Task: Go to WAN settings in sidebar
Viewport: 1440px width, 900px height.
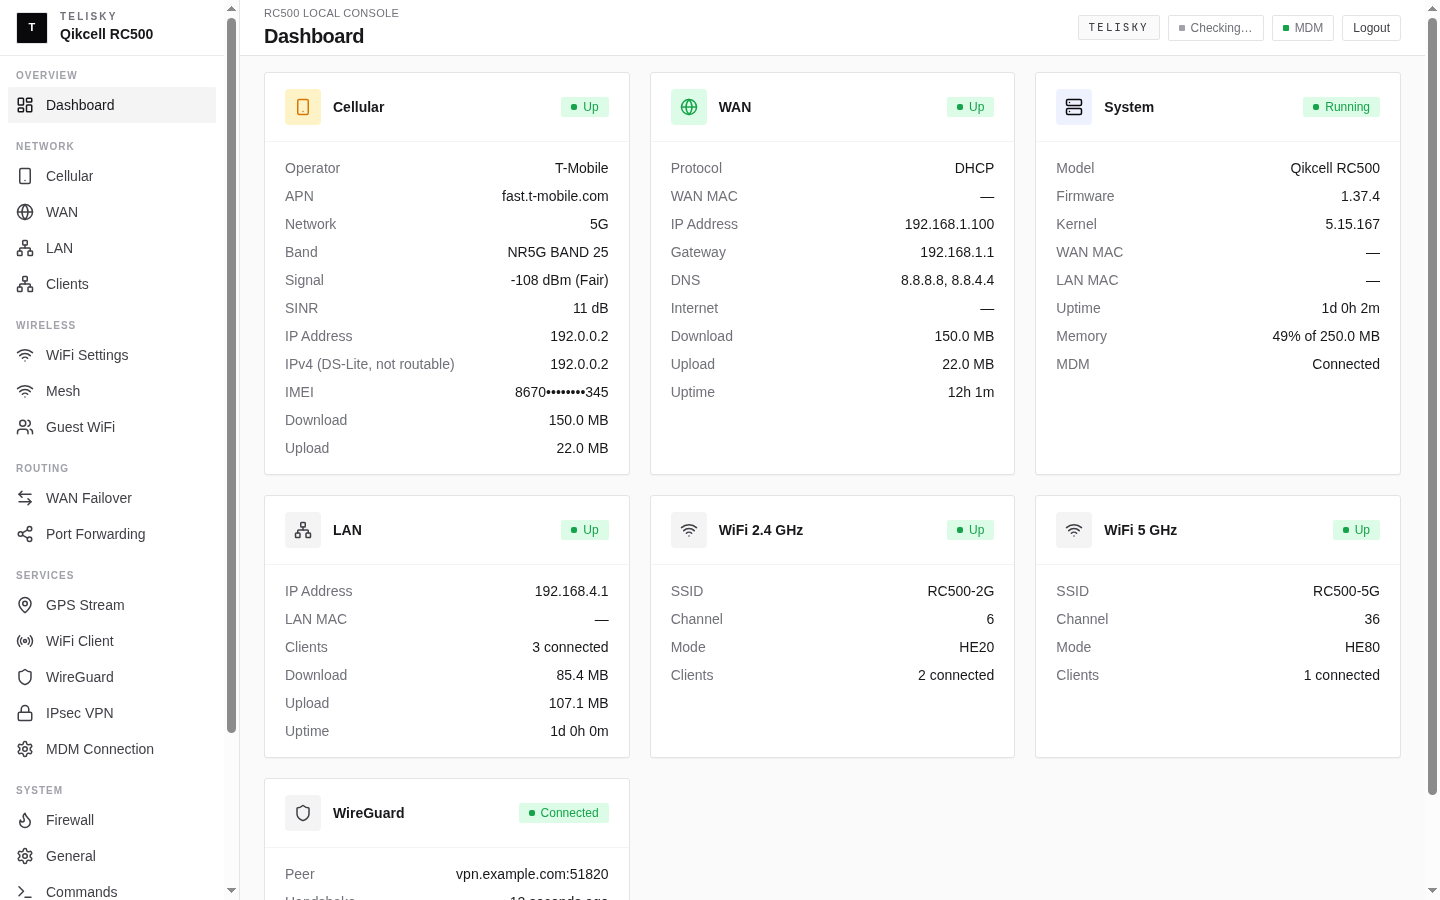Action: 112,212
